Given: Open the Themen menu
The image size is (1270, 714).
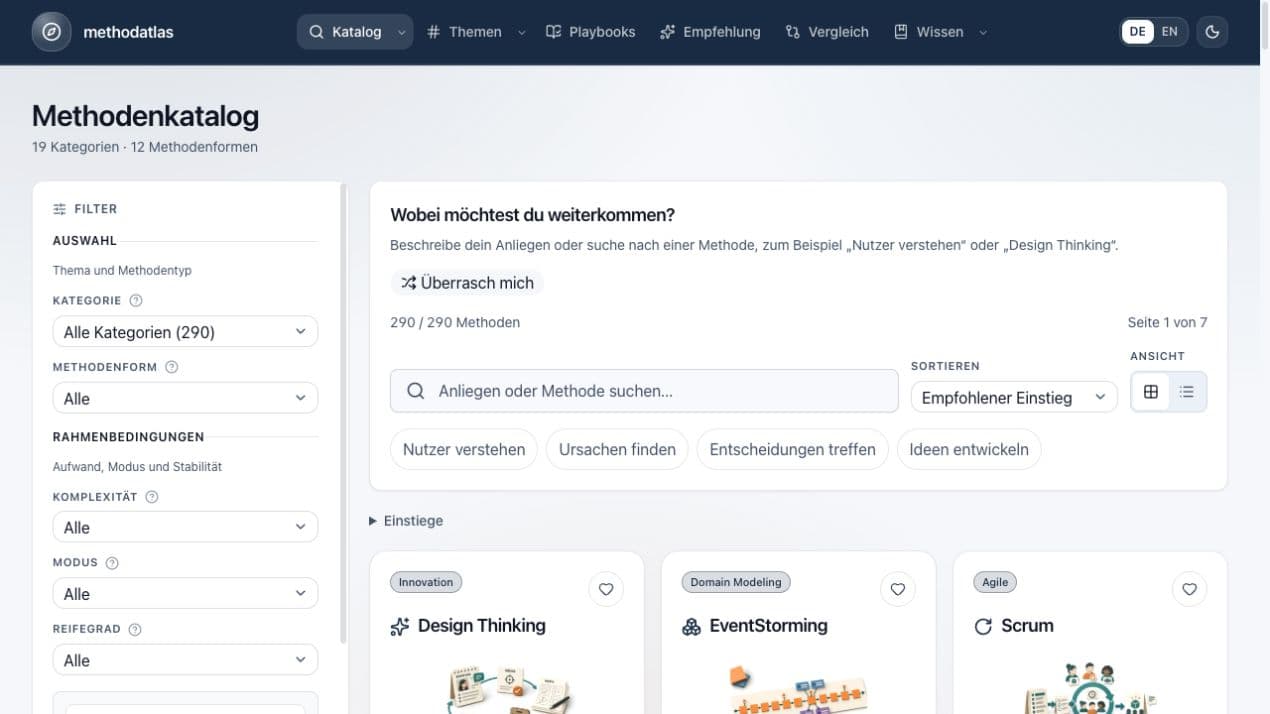Looking at the screenshot, I should point(475,32).
